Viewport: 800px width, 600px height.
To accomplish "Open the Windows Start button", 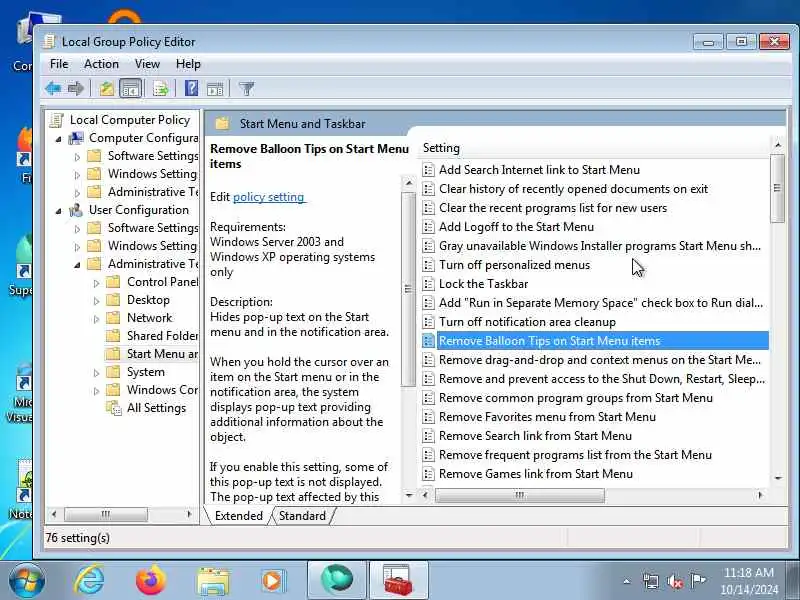I will pyautogui.click(x=27, y=581).
